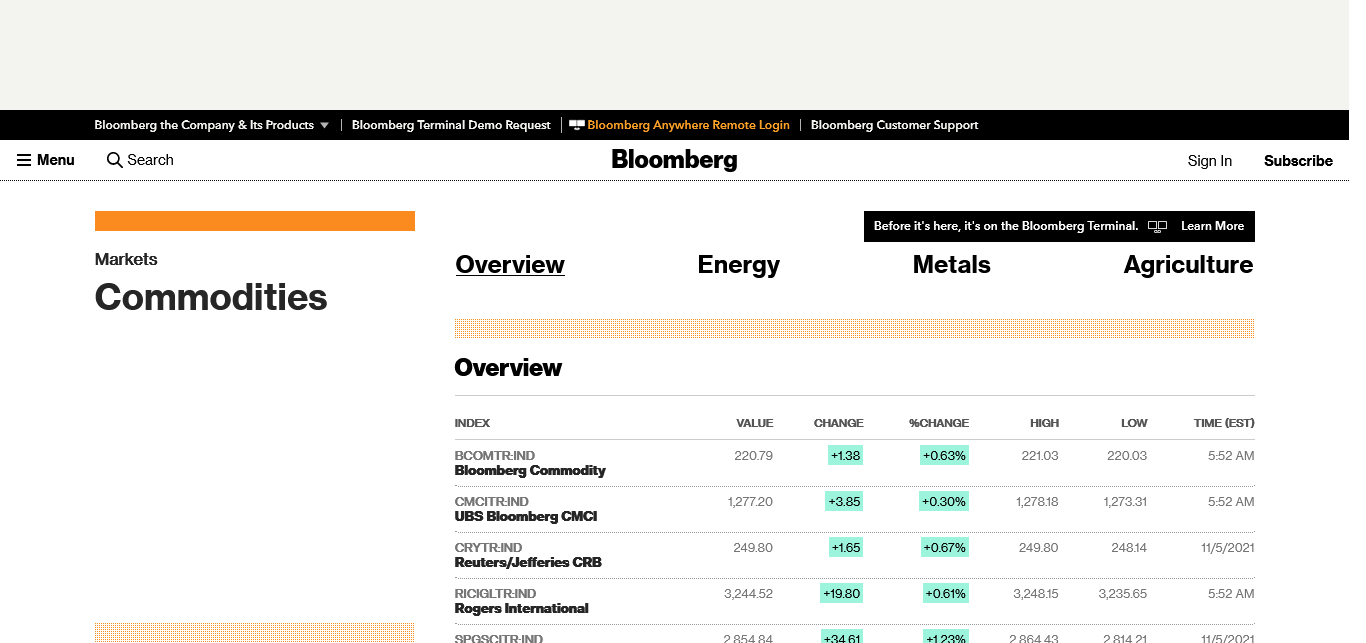This screenshot has width=1366, height=643.
Task: Click Learn More in Terminal banner
Action: 1212,226
